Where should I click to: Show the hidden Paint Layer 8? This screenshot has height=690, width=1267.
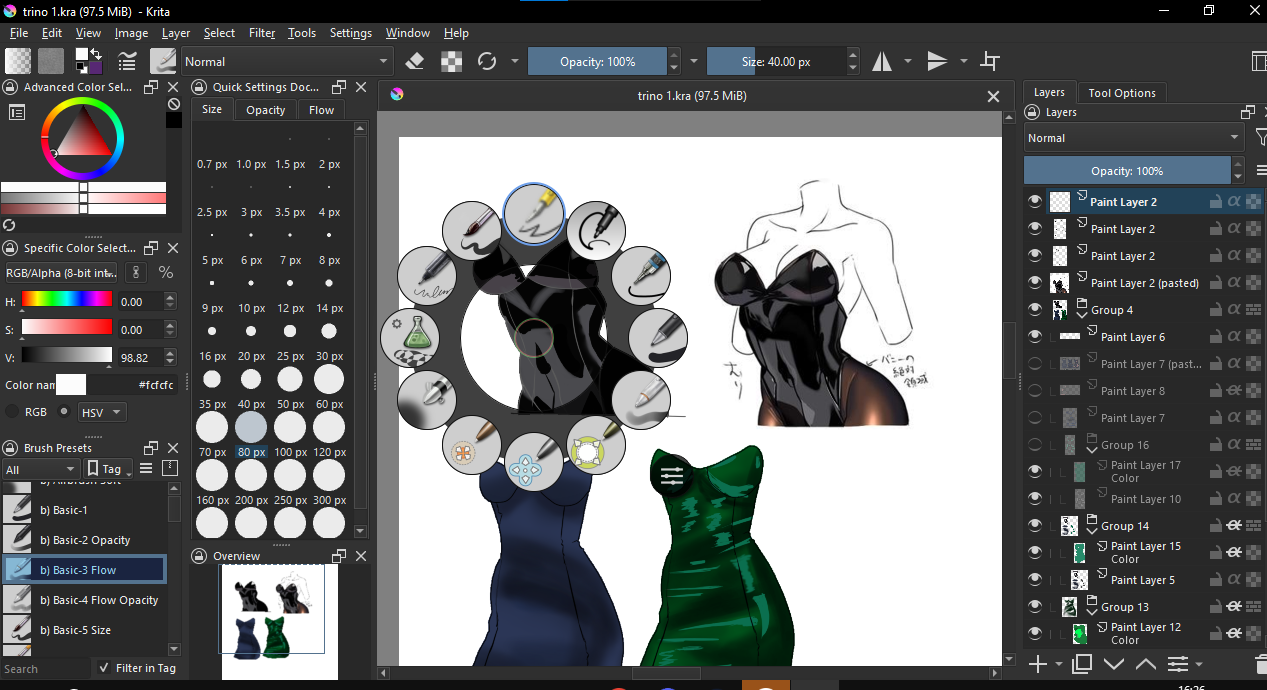1035,391
